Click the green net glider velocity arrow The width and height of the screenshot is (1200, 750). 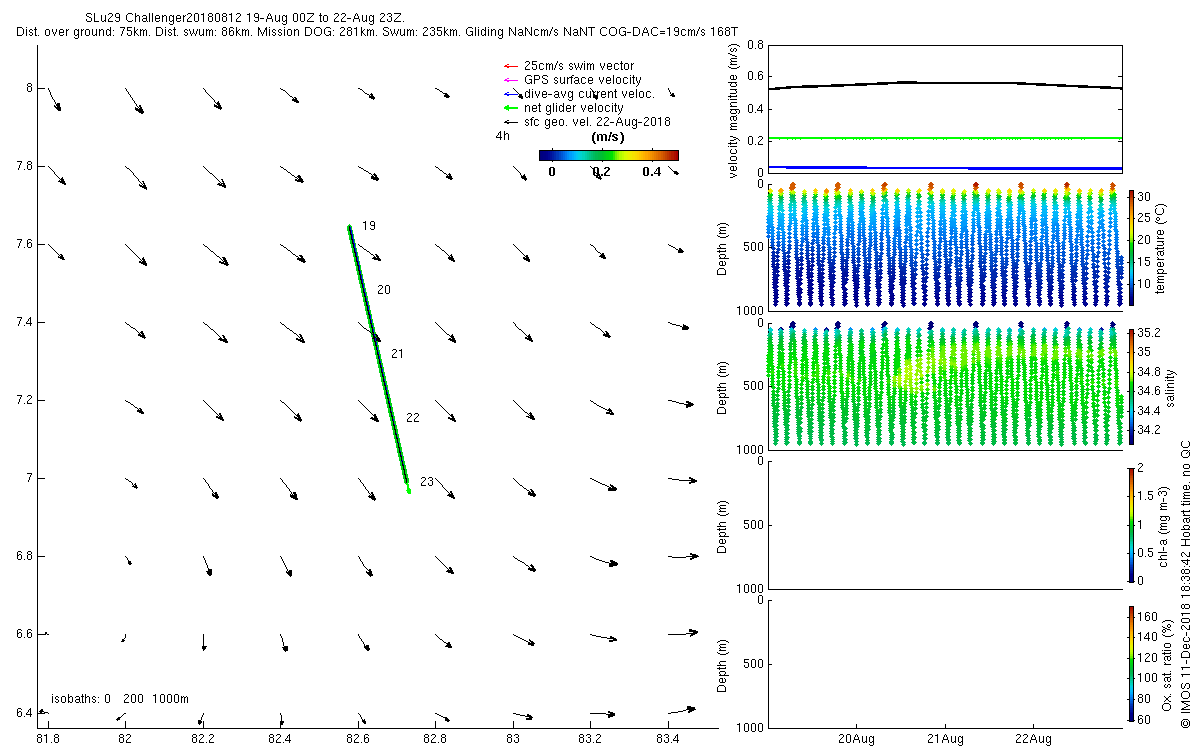[509, 108]
